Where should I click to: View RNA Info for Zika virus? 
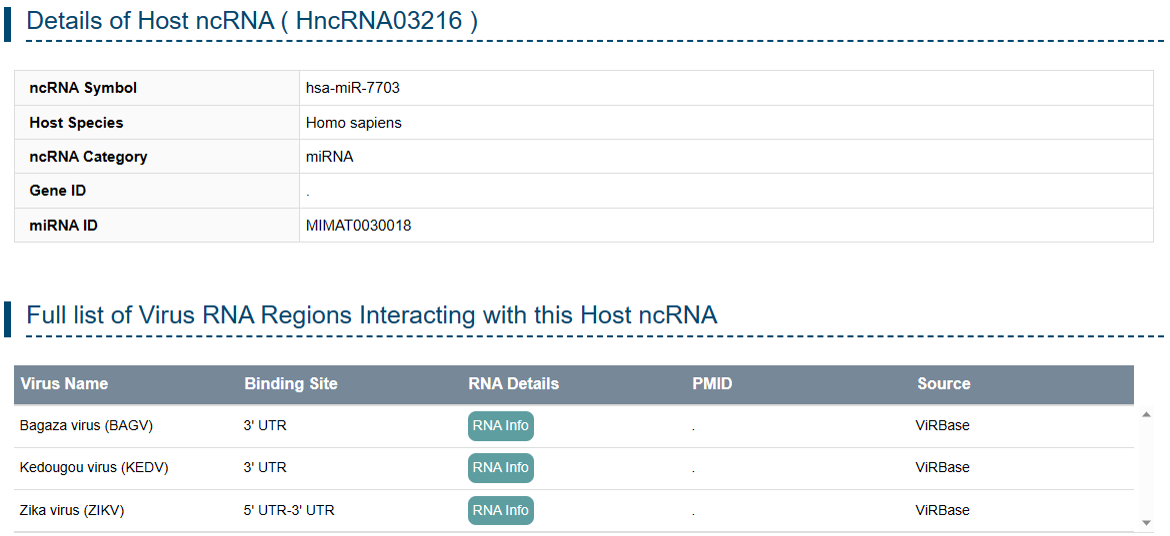coord(500,510)
